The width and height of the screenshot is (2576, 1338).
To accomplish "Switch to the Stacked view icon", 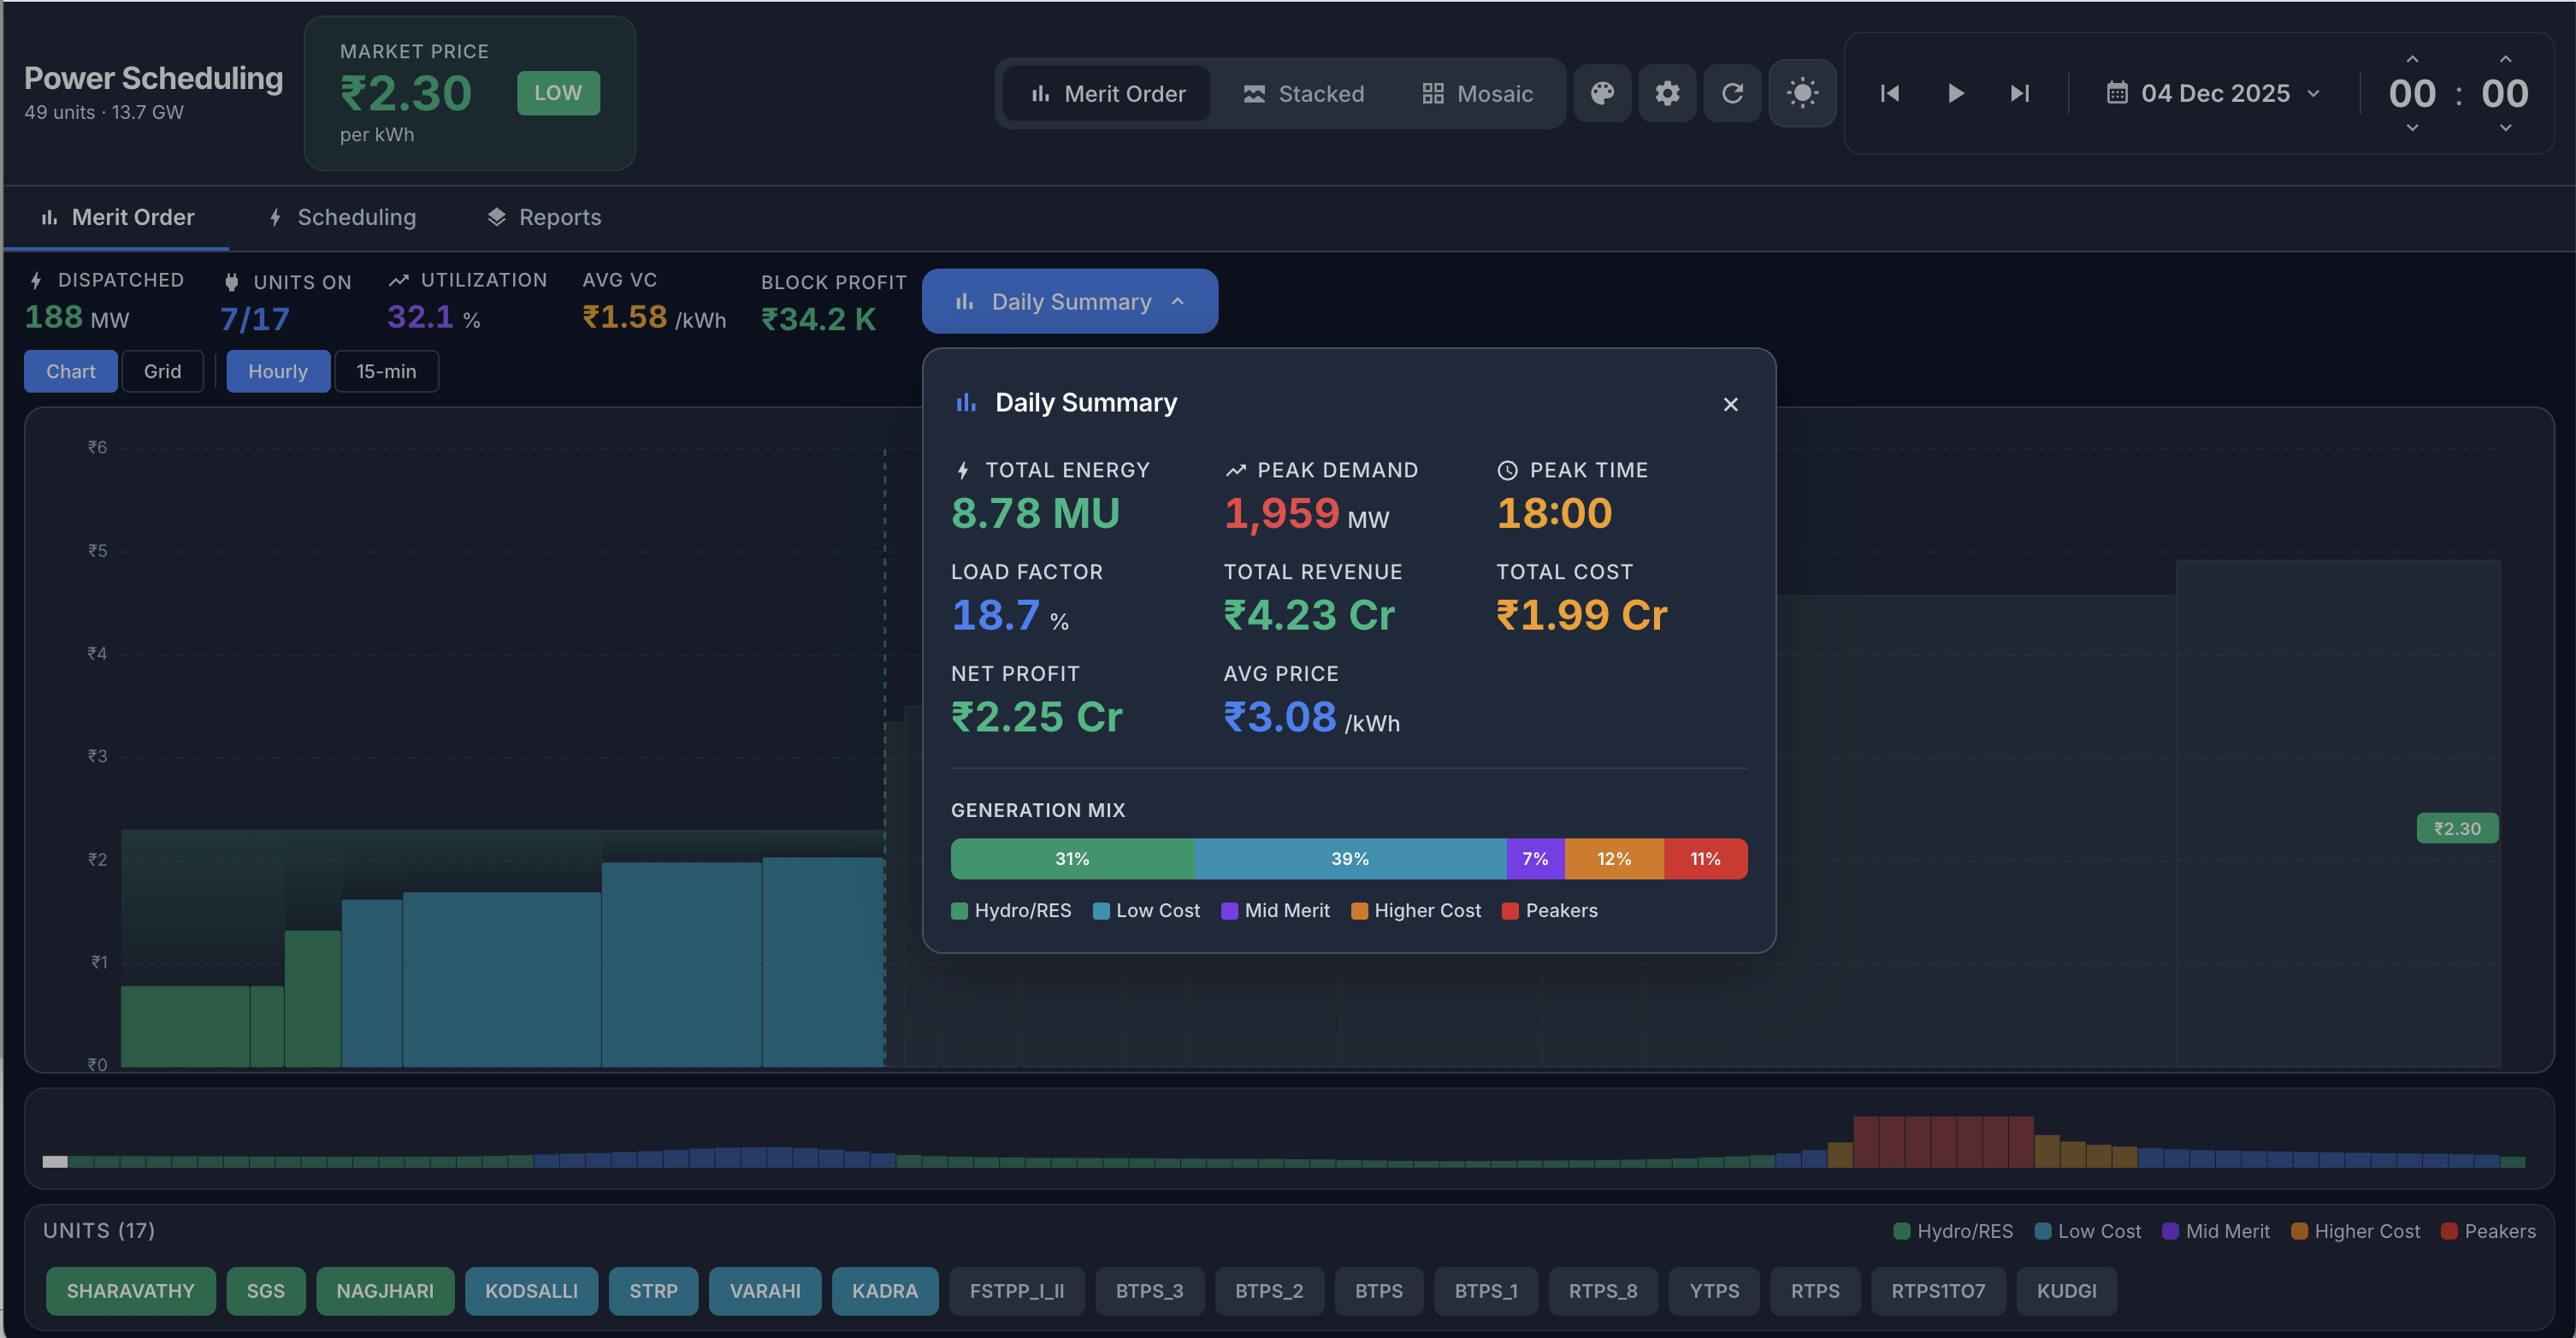I will tap(1254, 93).
